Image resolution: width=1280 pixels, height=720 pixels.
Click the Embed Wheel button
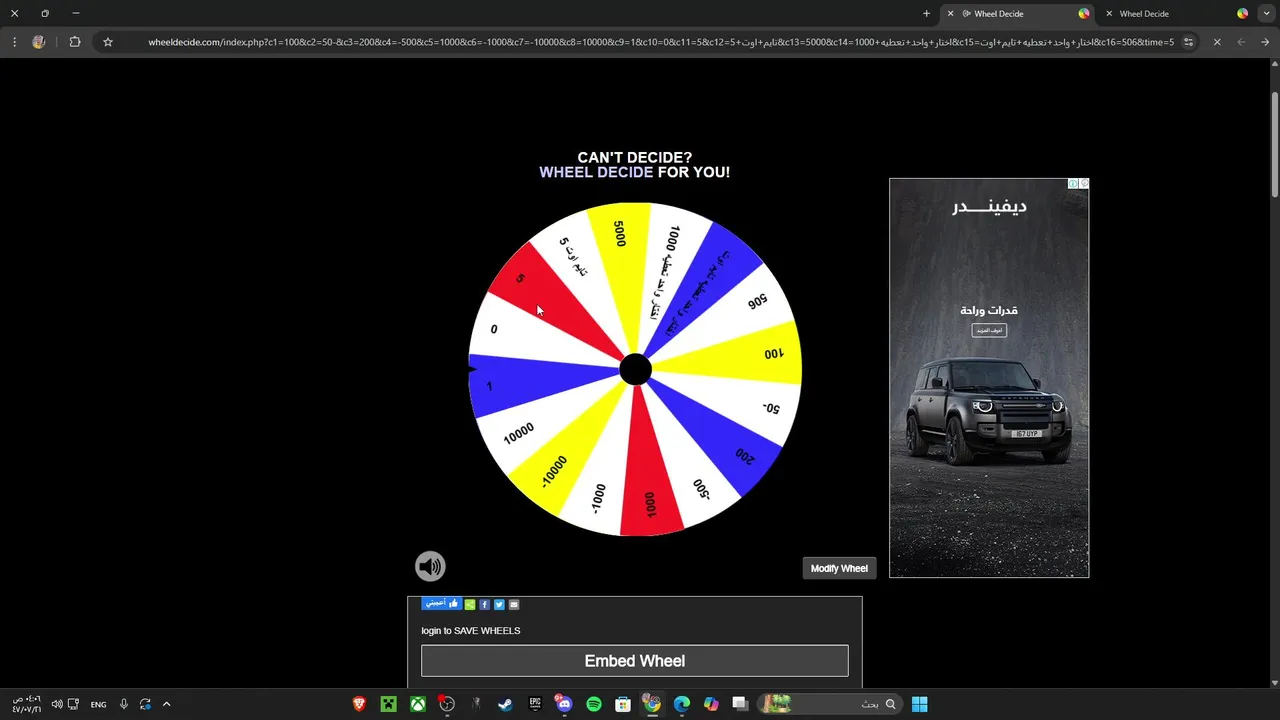(x=635, y=661)
